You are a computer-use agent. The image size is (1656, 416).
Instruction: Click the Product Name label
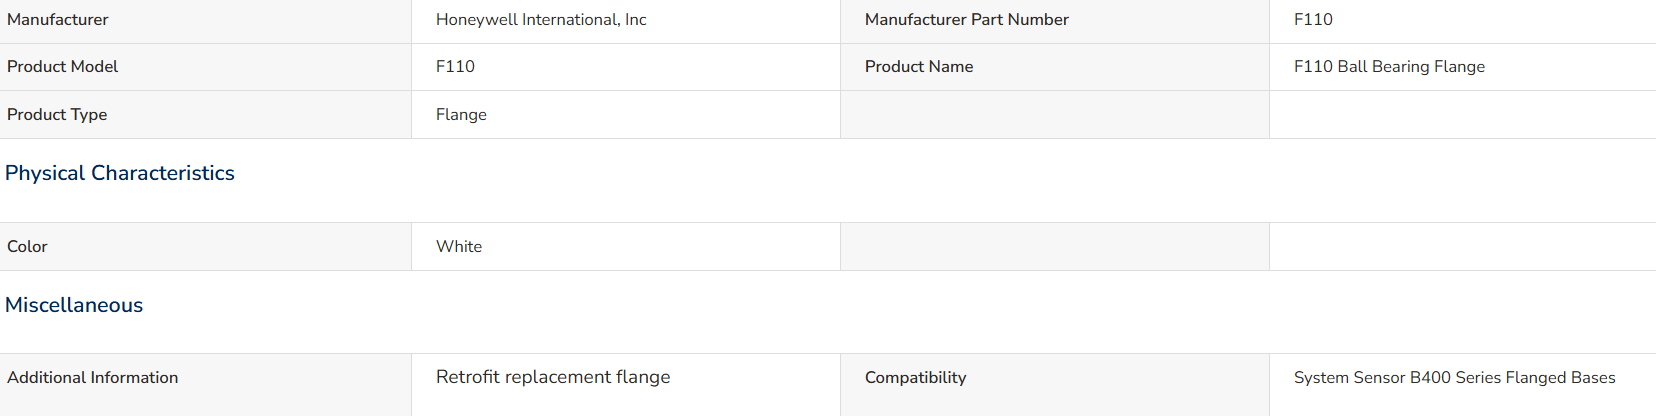point(918,67)
